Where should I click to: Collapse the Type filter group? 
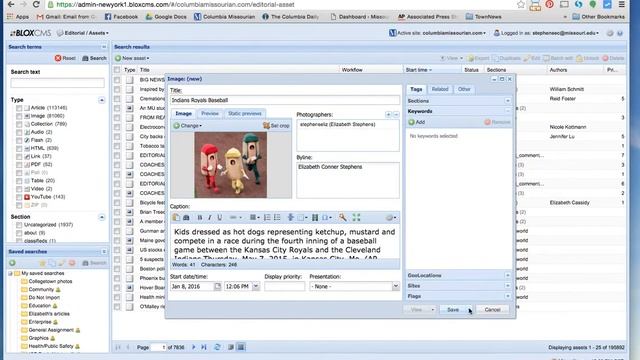pyautogui.click(x=102, y=100)
